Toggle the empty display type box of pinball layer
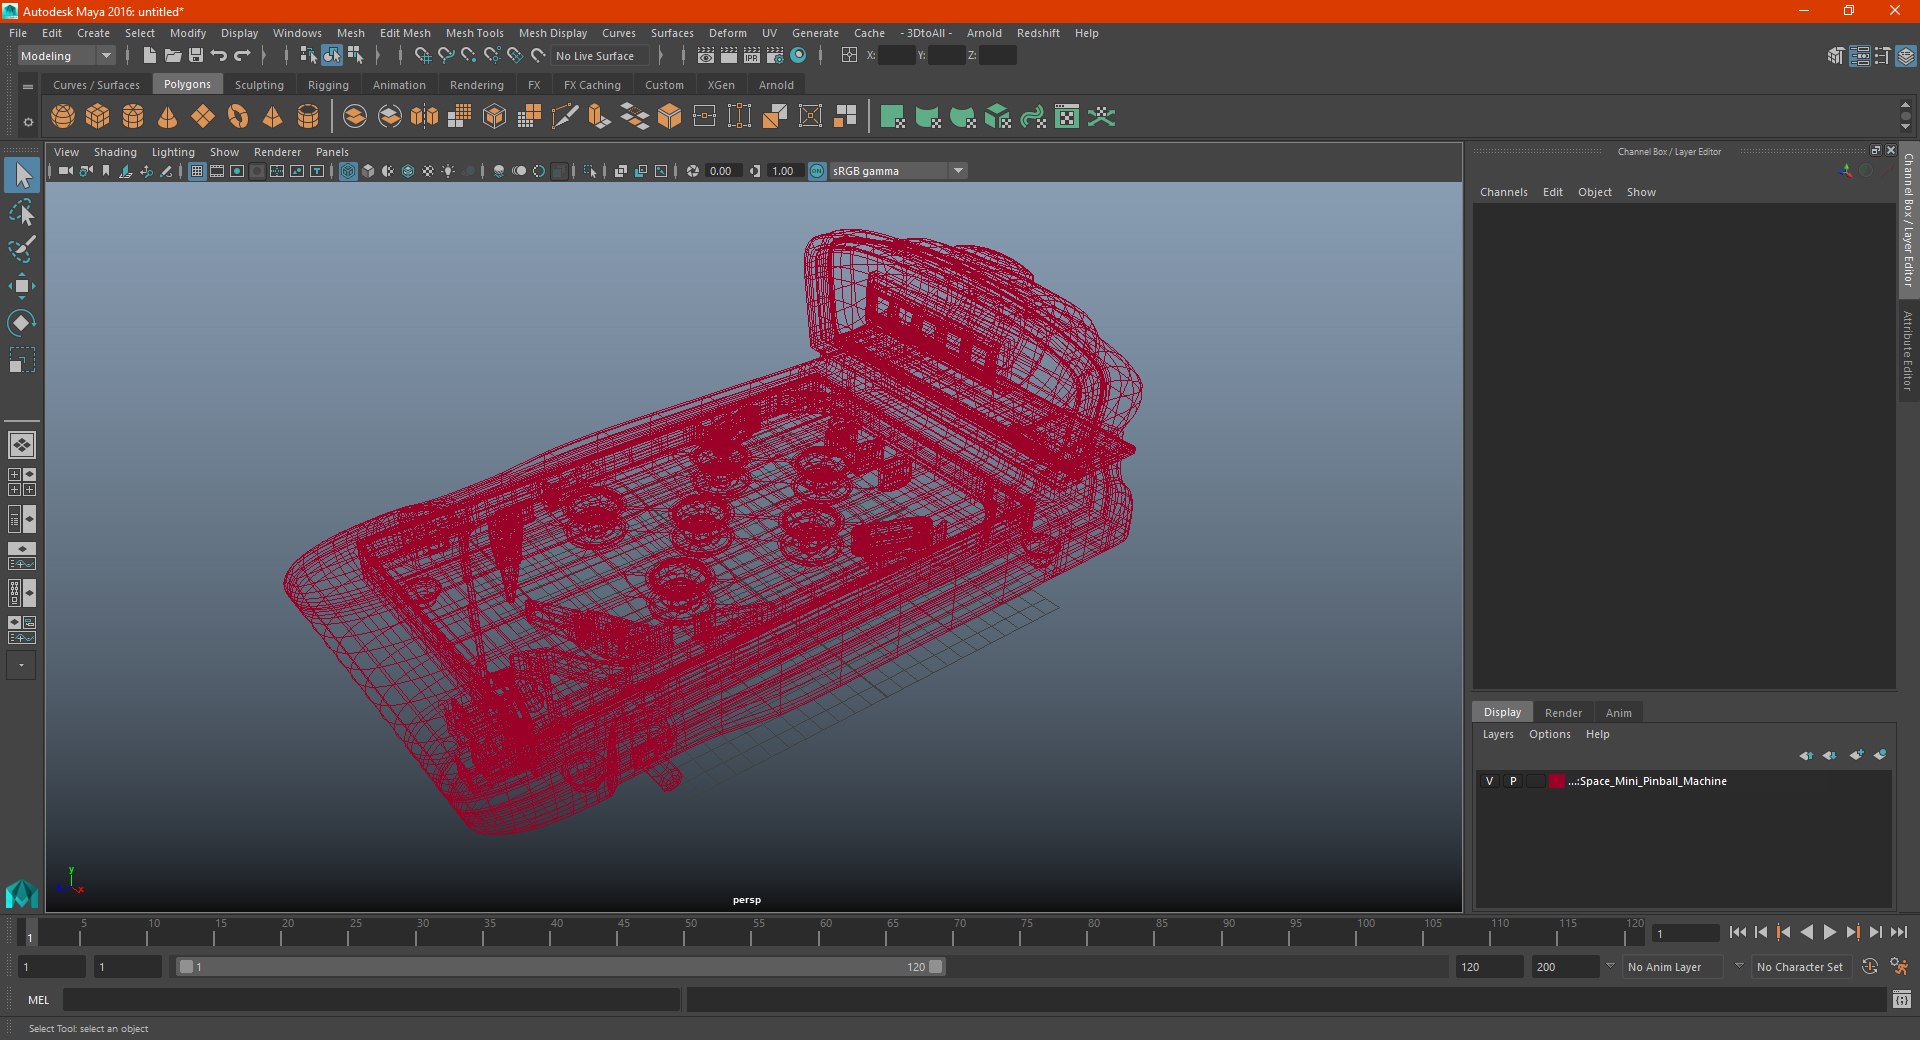Viewport: 1920px width, 1040px height. coord(1536,781)
